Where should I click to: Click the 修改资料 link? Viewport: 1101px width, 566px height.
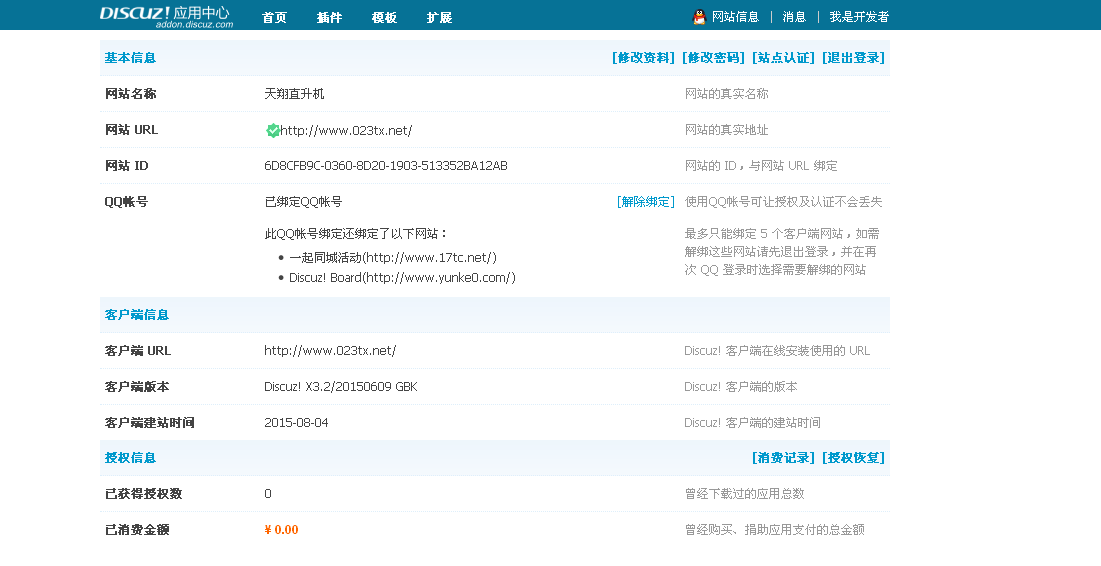coord(643,58)
